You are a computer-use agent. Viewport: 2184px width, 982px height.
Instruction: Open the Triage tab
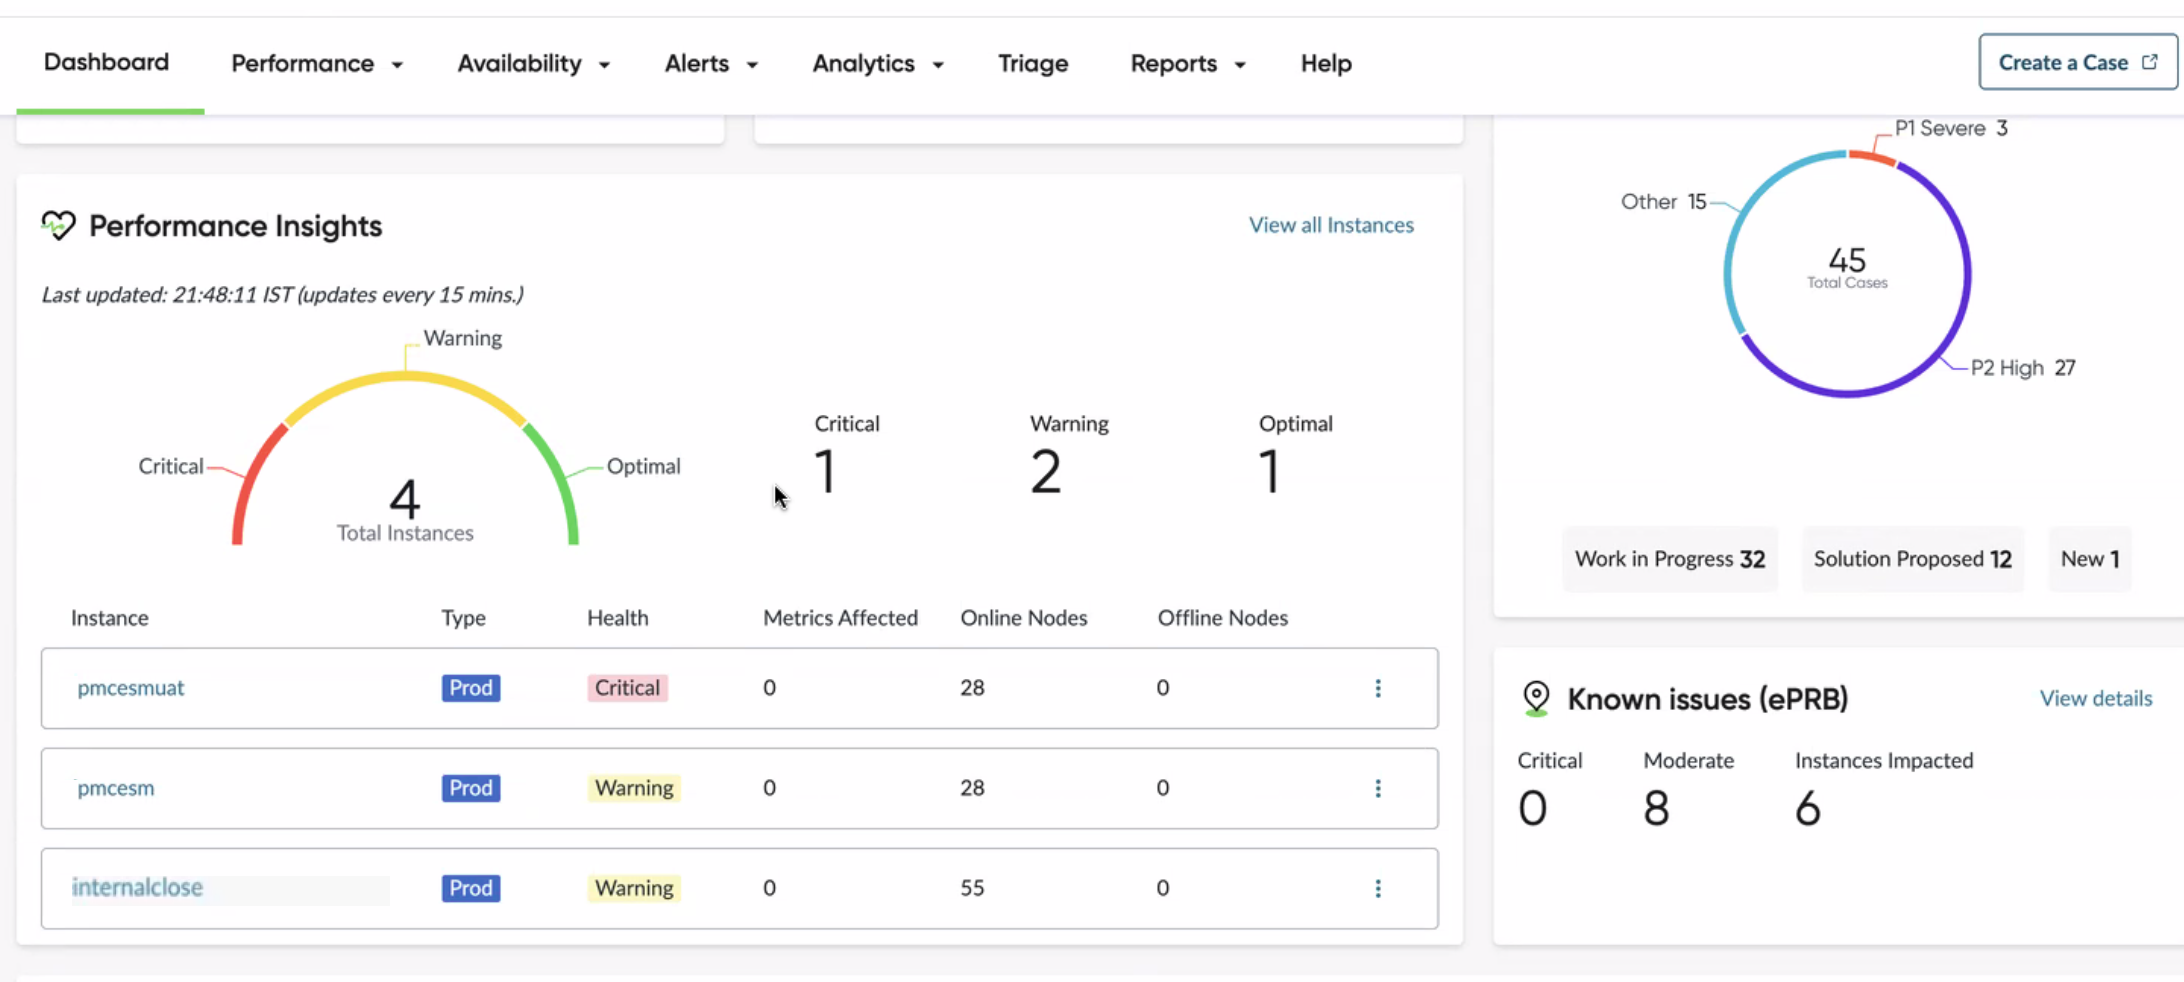tap(1033, 63)
